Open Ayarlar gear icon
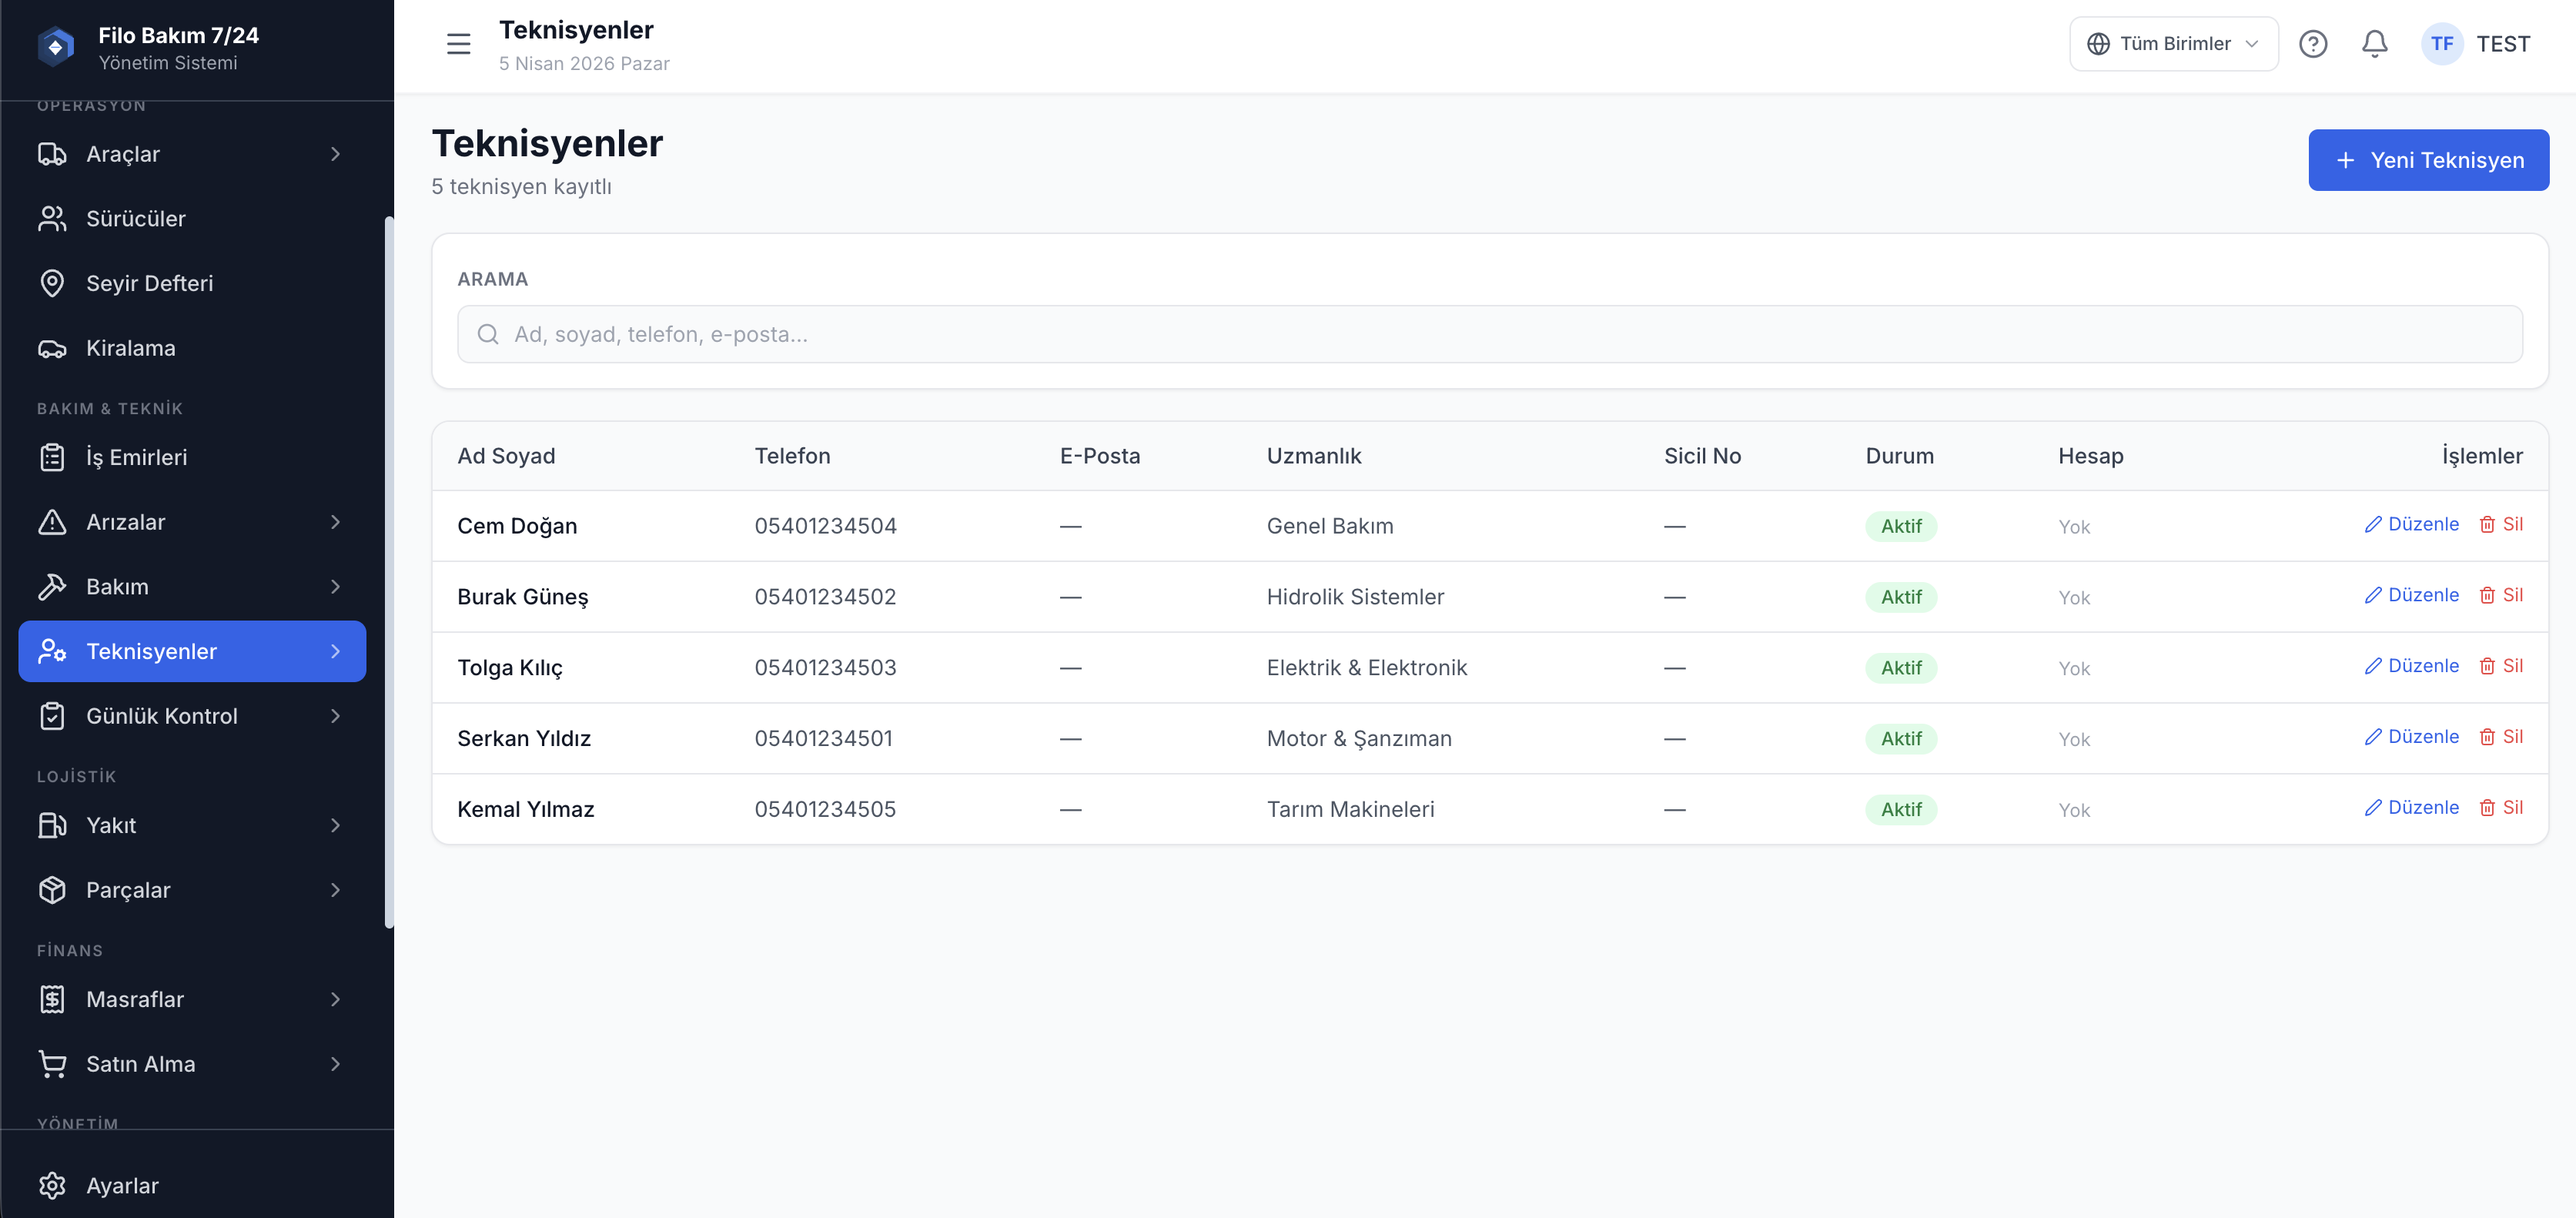 (x=52, y=1185)
